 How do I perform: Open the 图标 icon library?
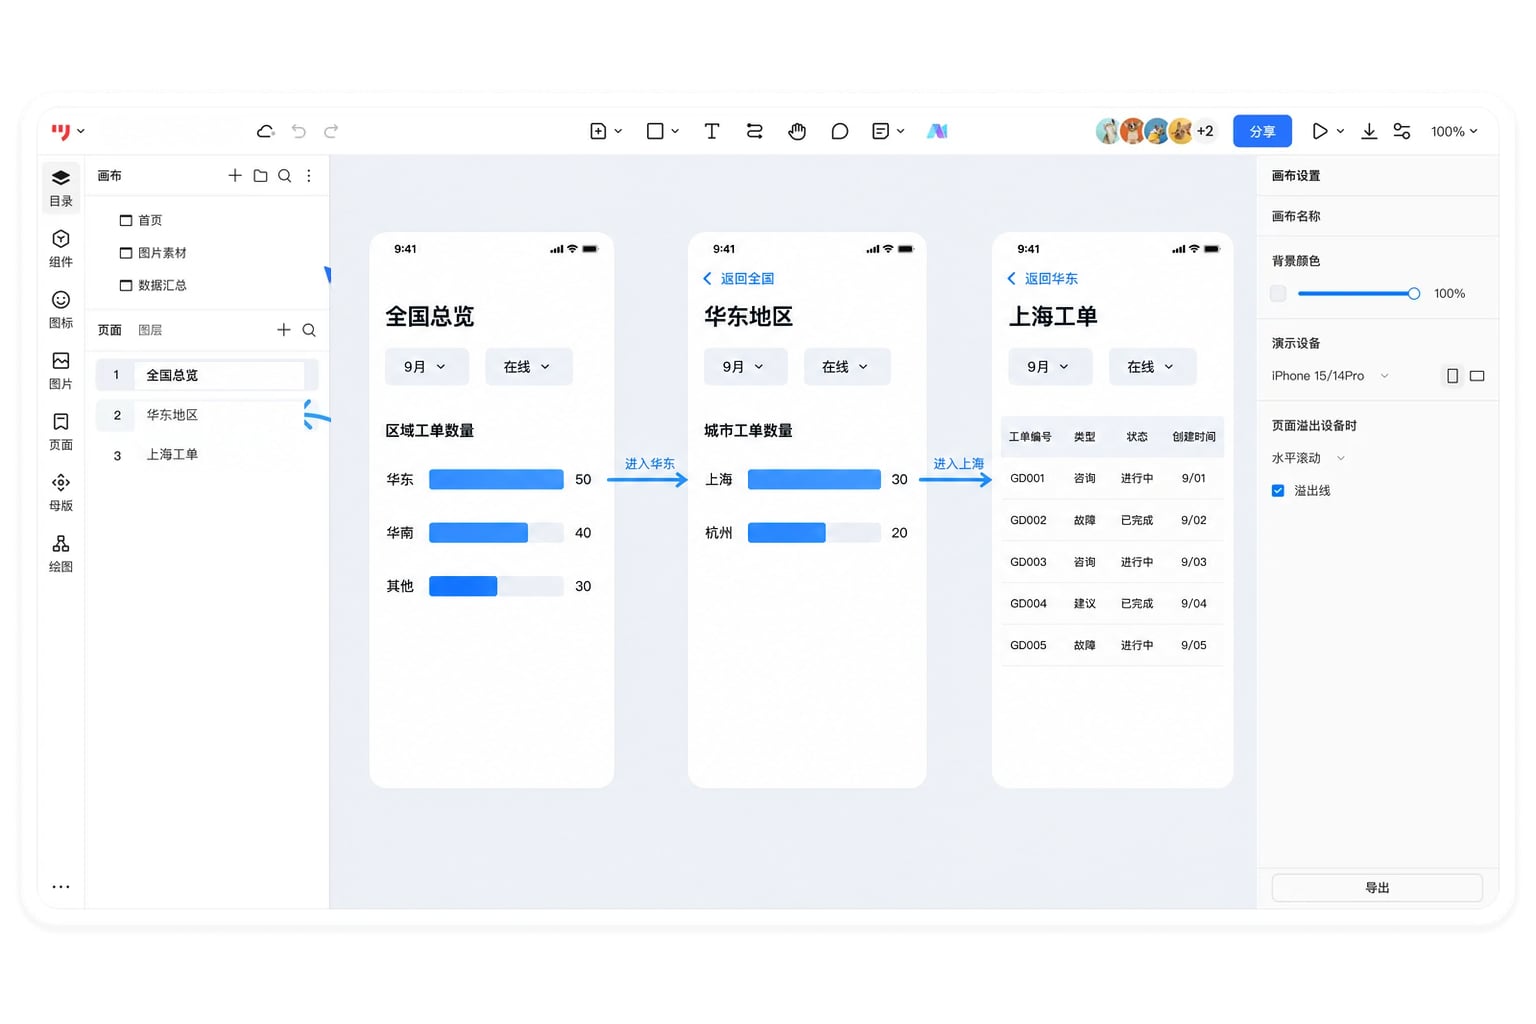point(61,309)
